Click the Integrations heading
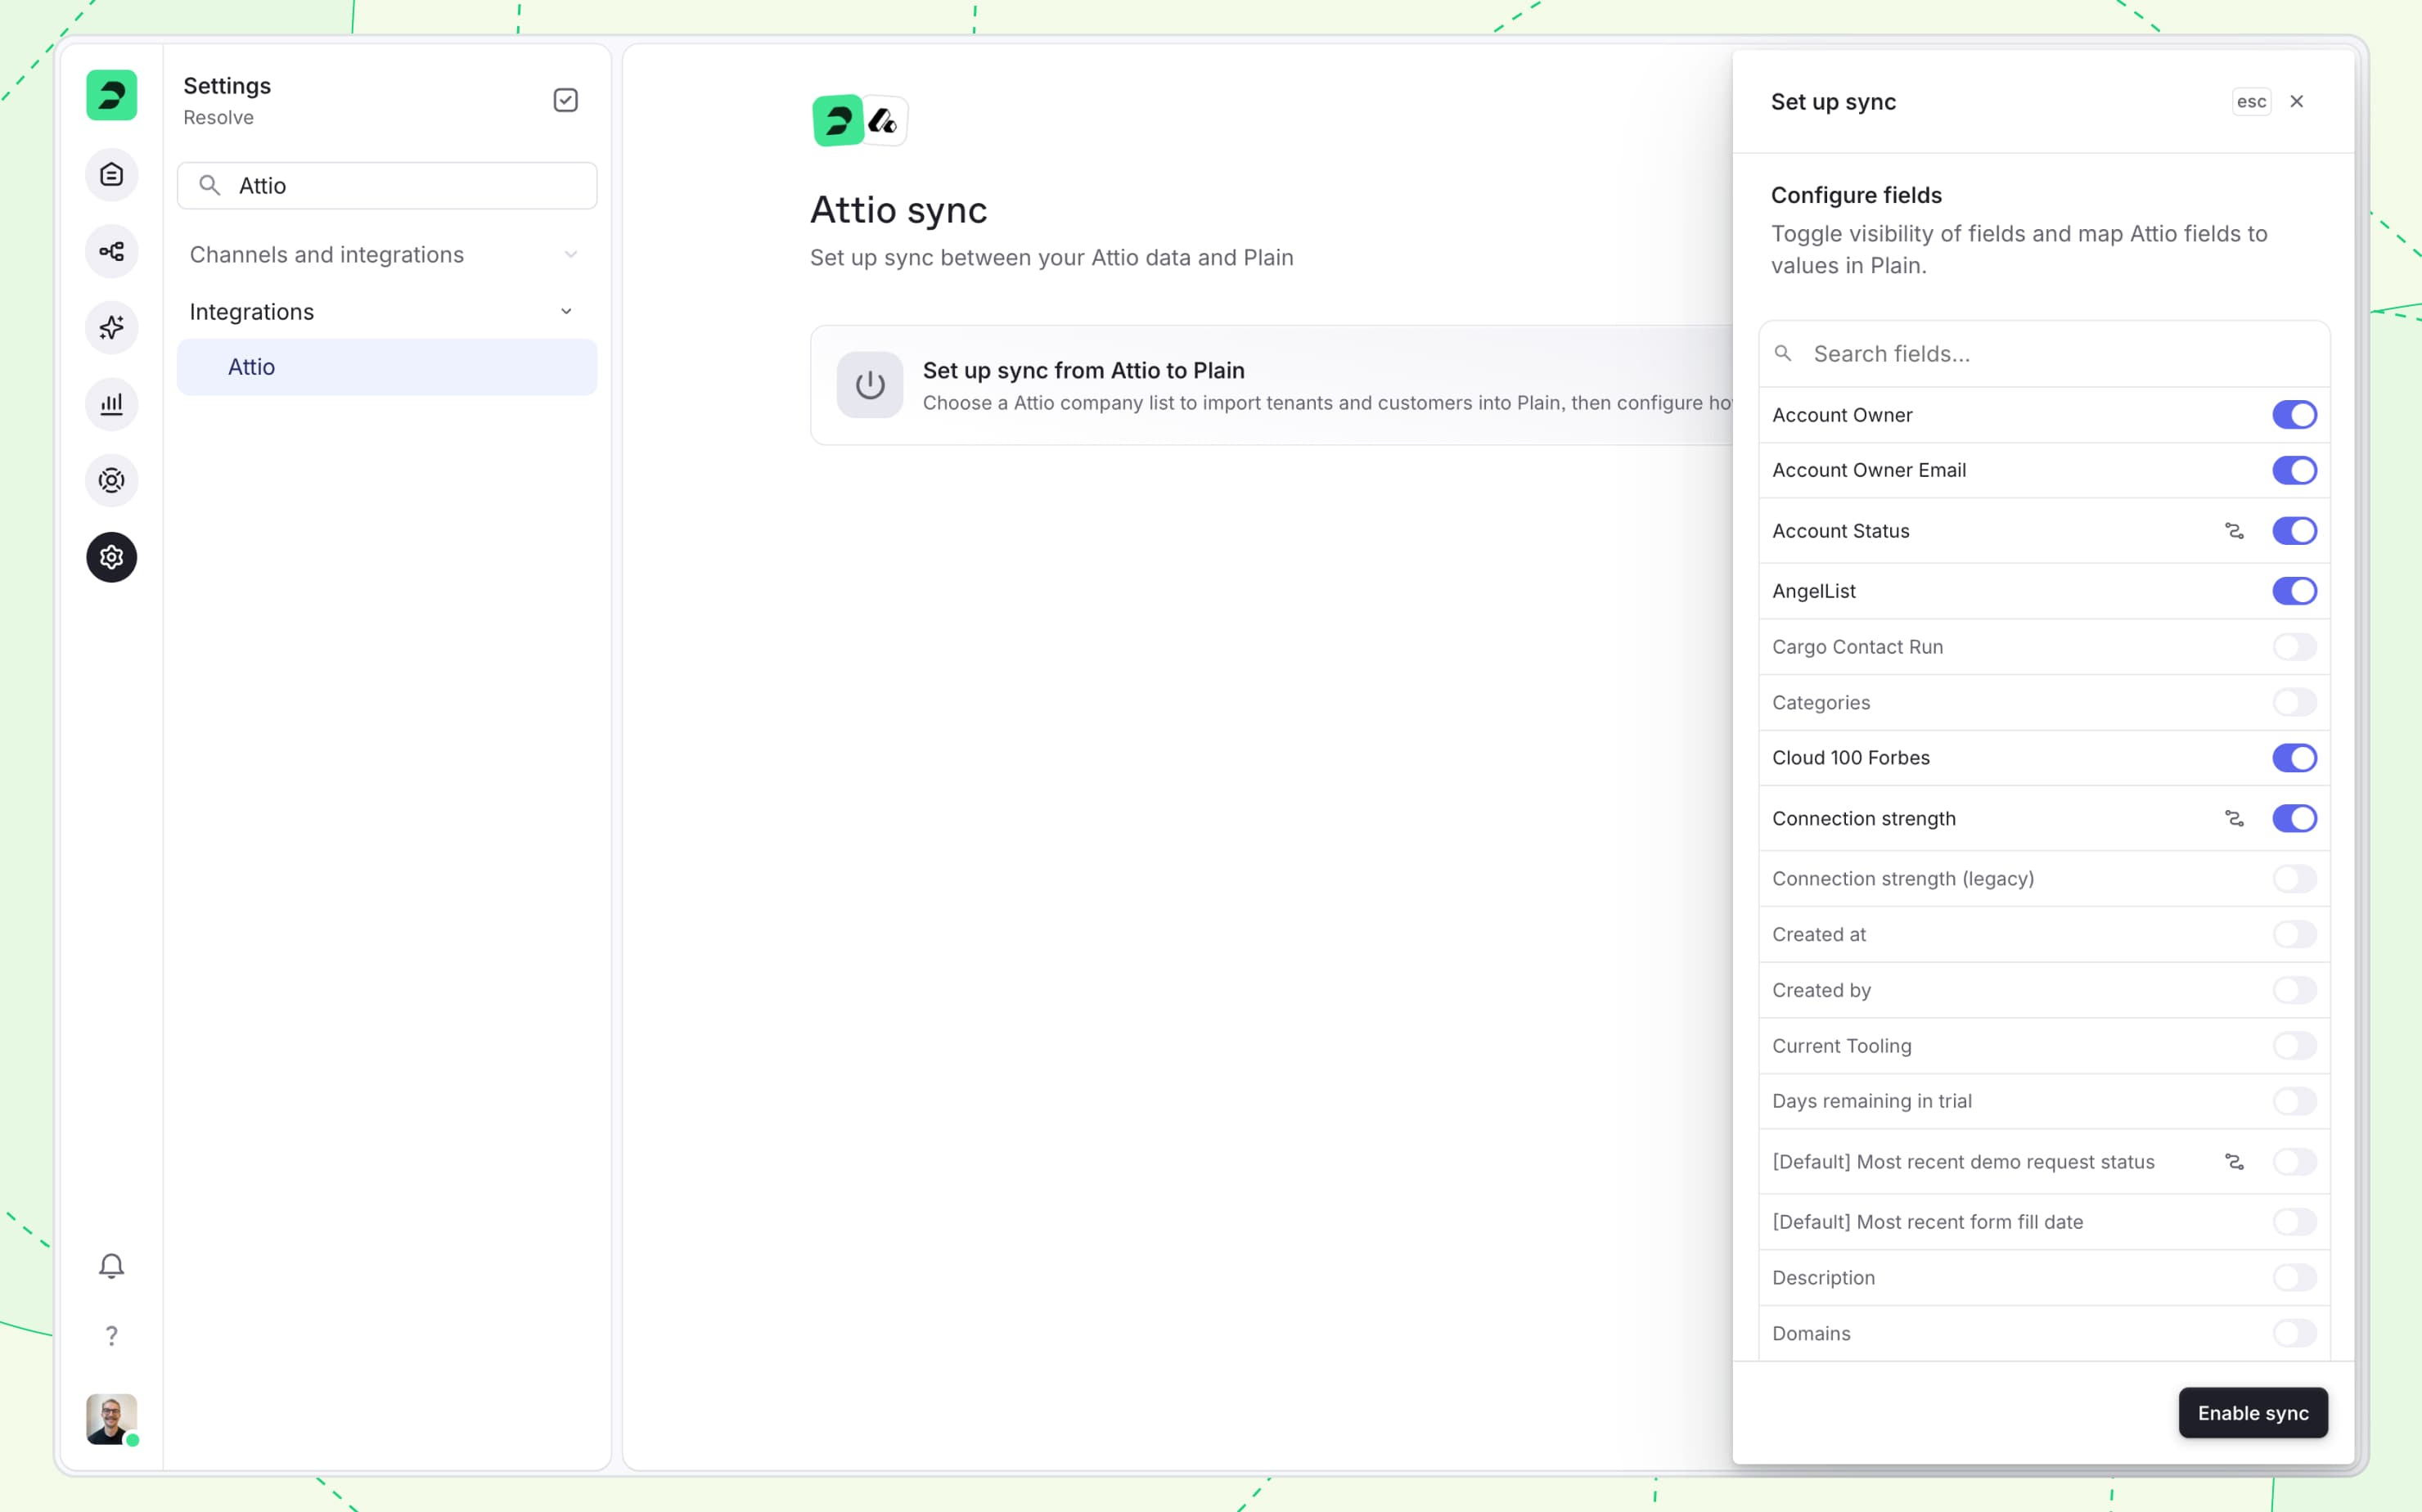 click(251, 312)
